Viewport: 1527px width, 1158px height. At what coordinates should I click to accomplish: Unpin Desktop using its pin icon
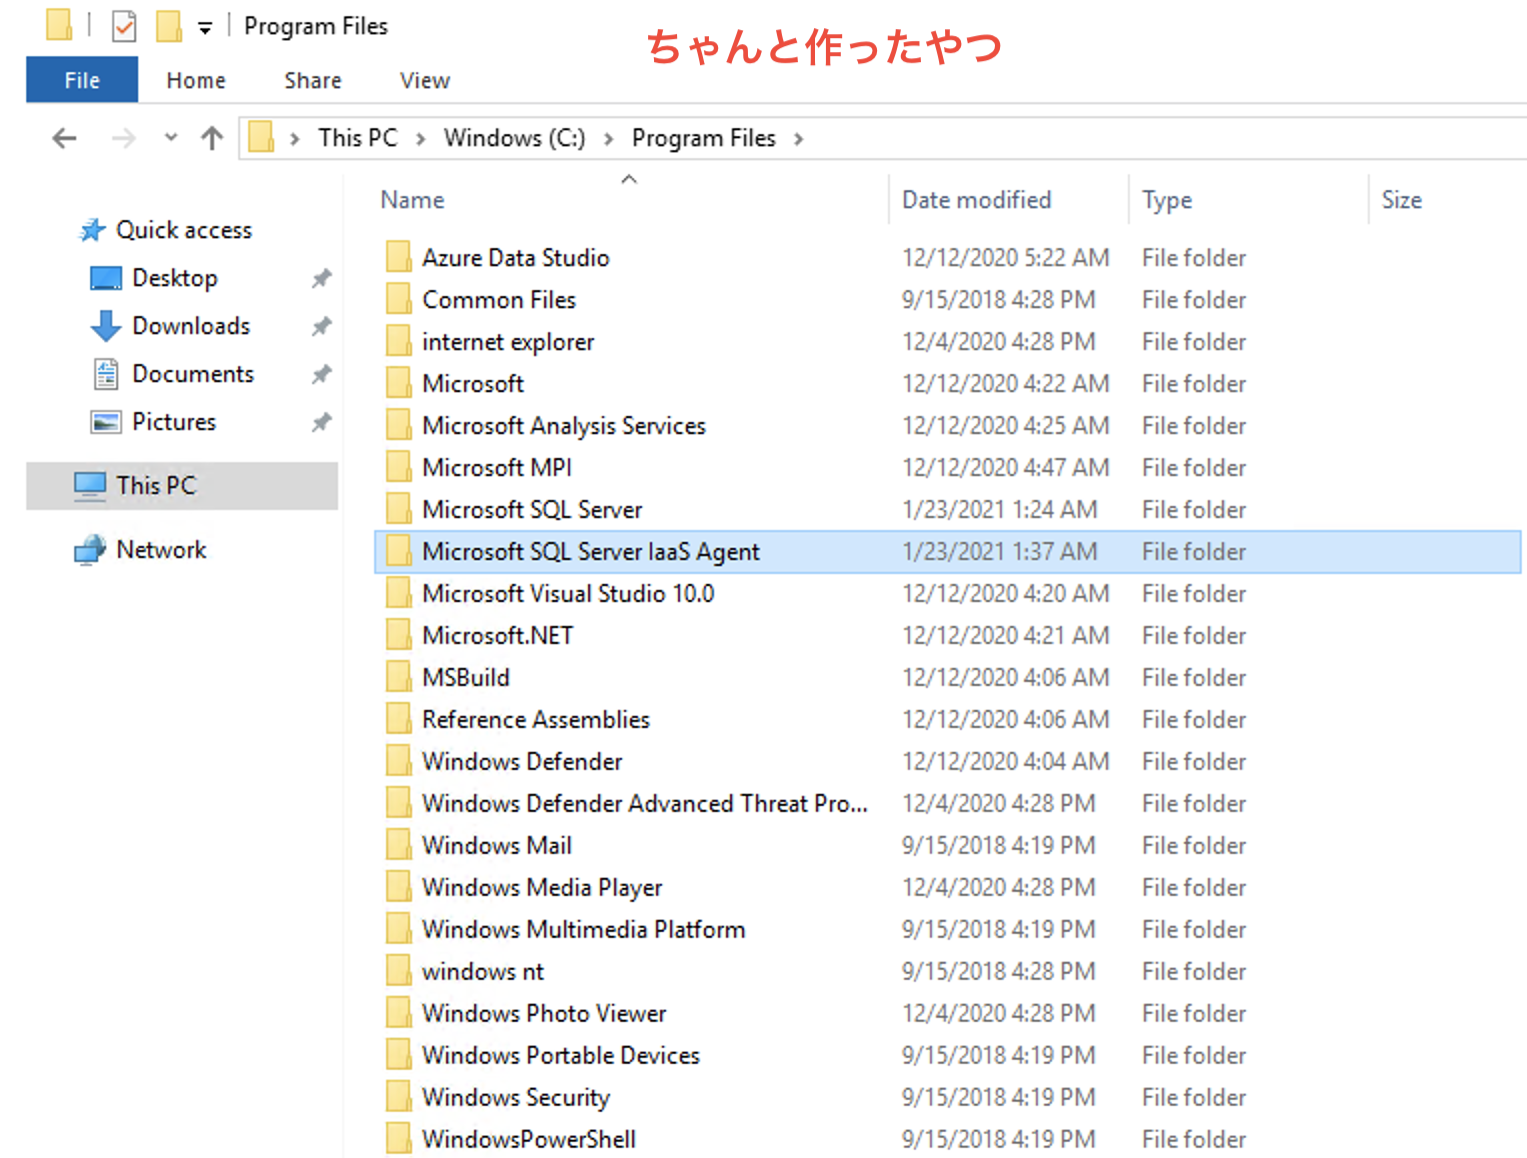(321, 278)
